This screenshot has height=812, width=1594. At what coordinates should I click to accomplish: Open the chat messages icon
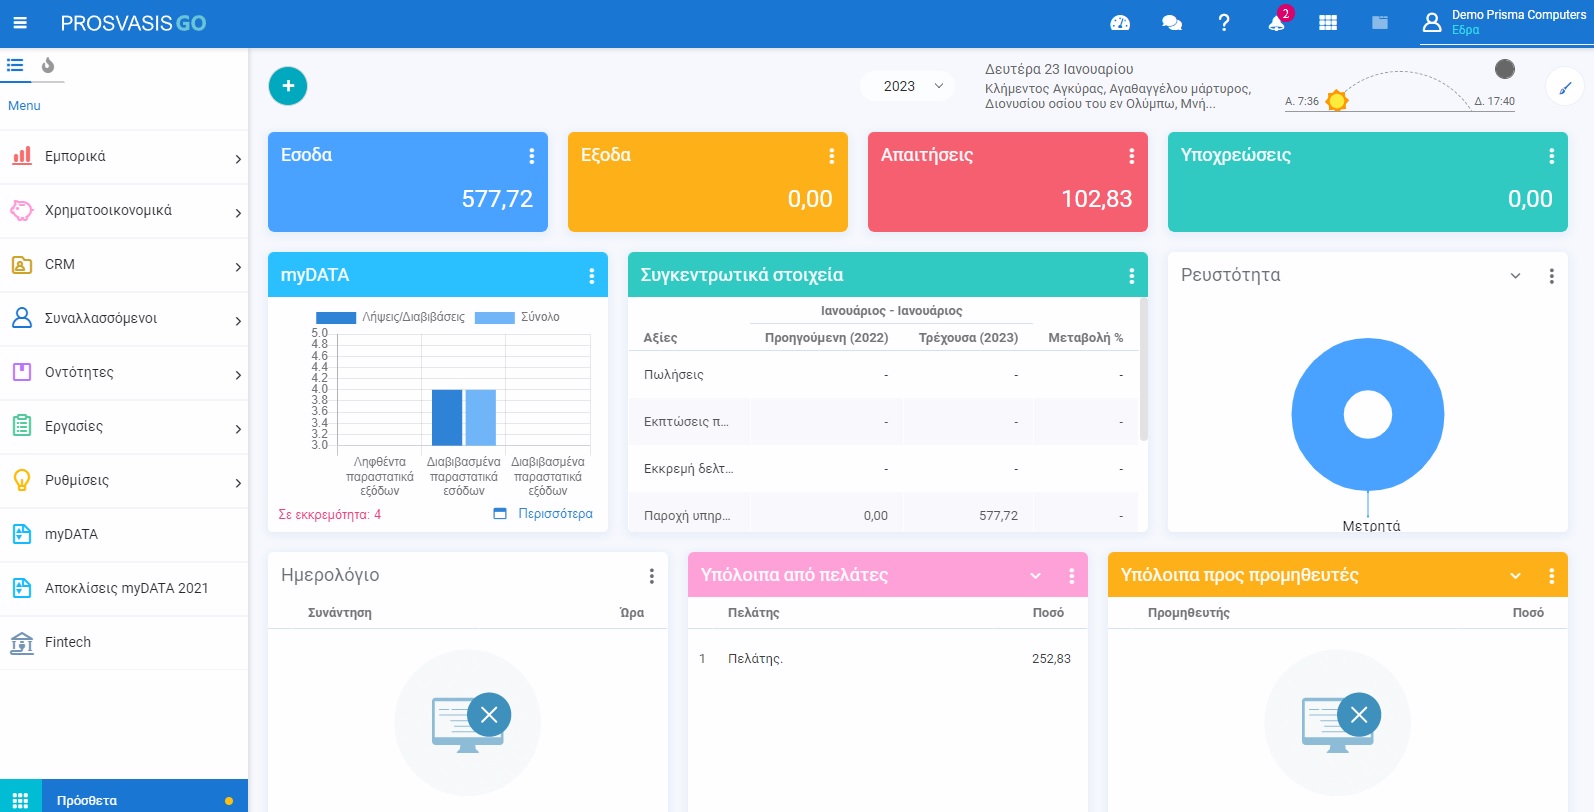coord(1172,23)
